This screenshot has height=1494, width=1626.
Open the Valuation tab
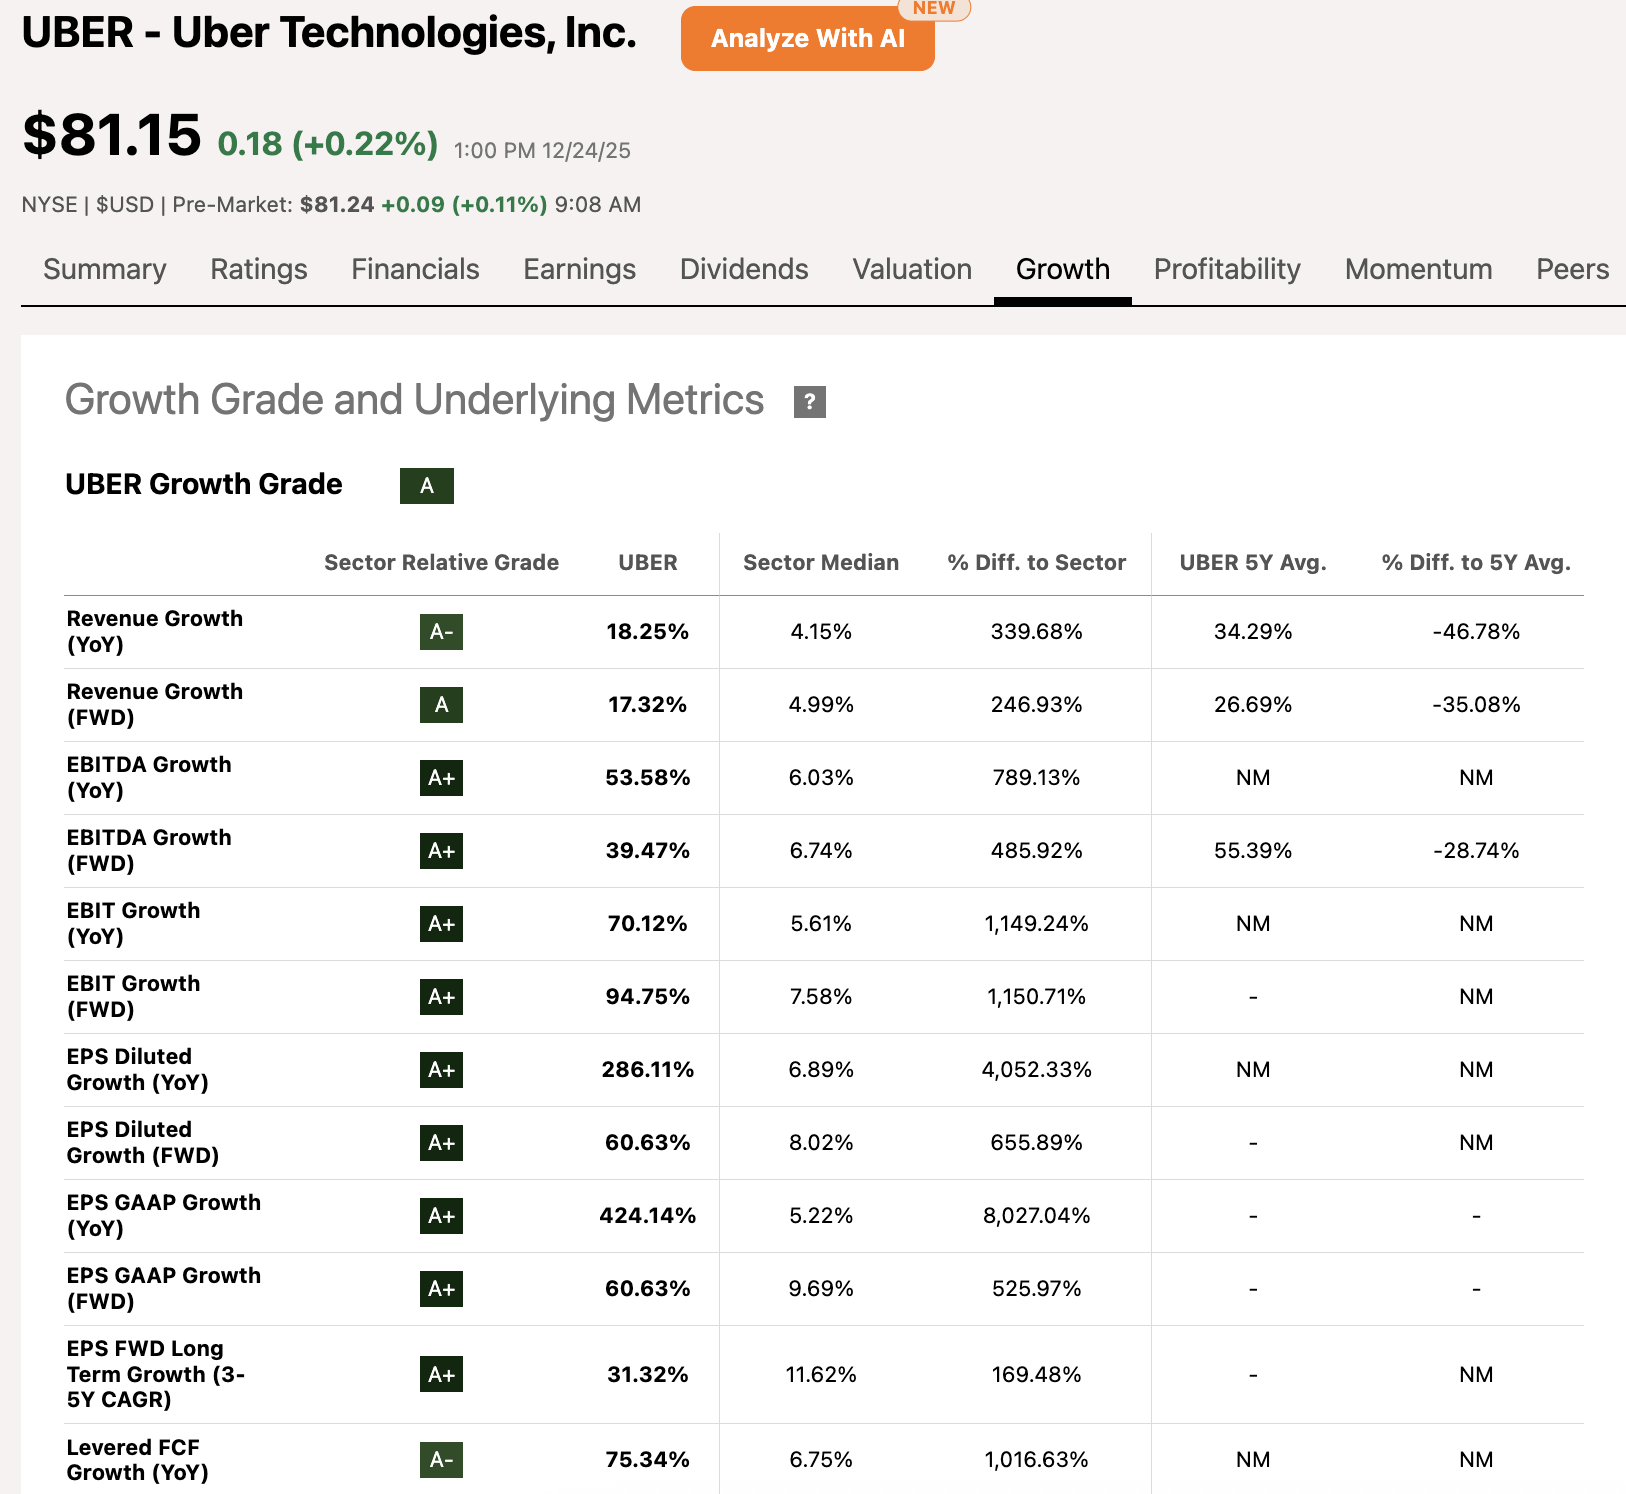click(912, 269)
